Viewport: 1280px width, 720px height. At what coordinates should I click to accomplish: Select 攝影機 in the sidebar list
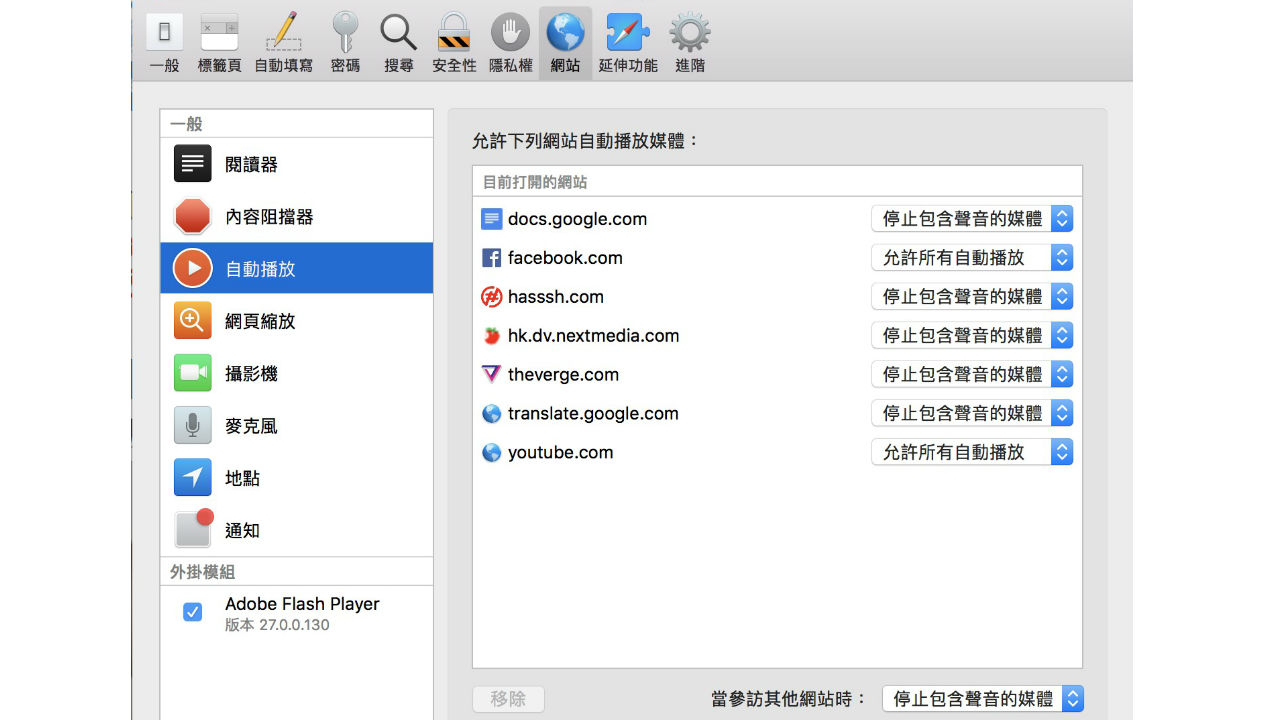[297, 373]
